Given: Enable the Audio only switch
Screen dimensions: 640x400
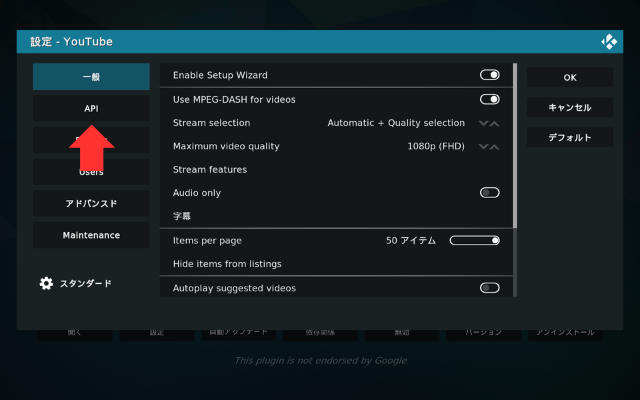Looking at the screenshot, I should (489, 193).
